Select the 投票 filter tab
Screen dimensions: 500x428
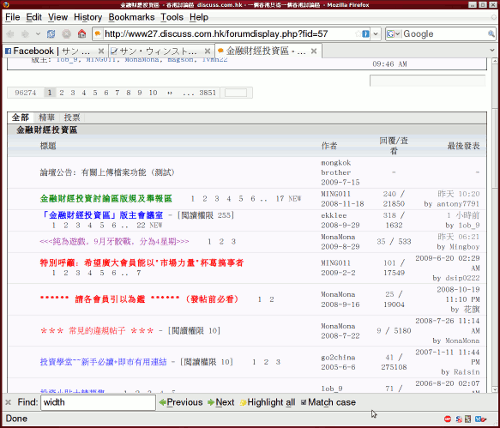(x=72, y=117)
